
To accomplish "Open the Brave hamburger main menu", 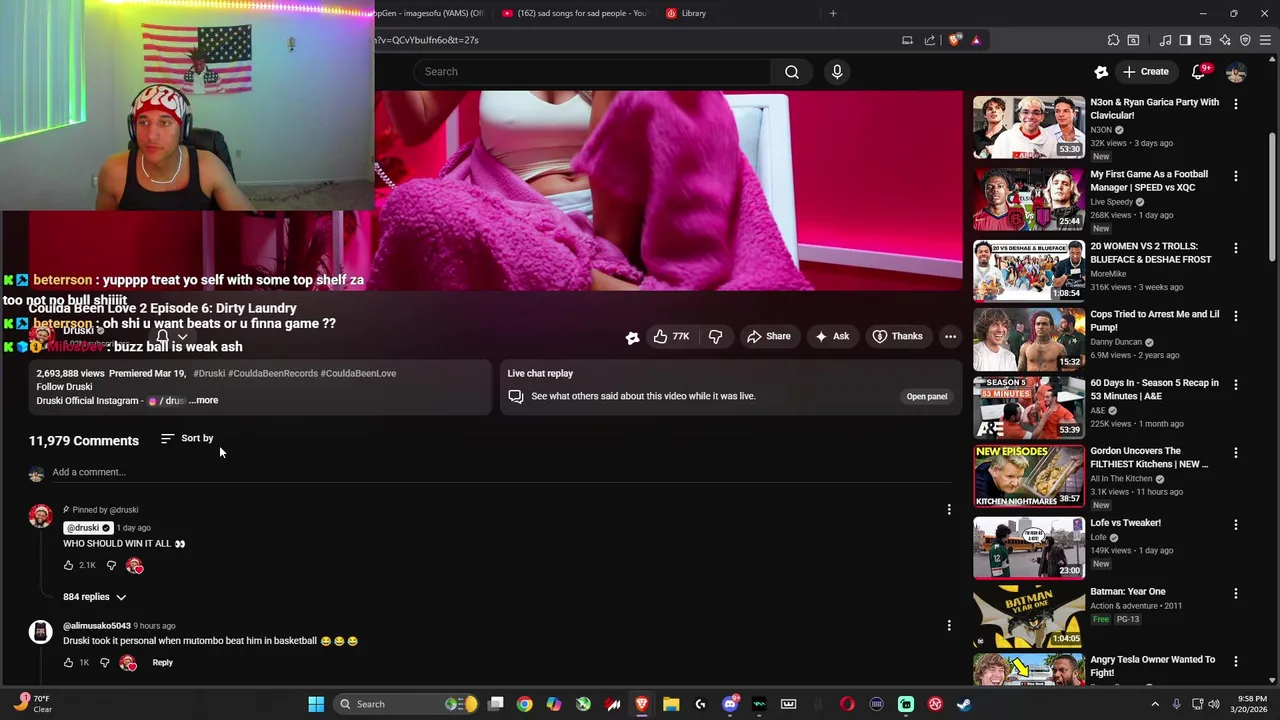I will [x=1265, y=40].
